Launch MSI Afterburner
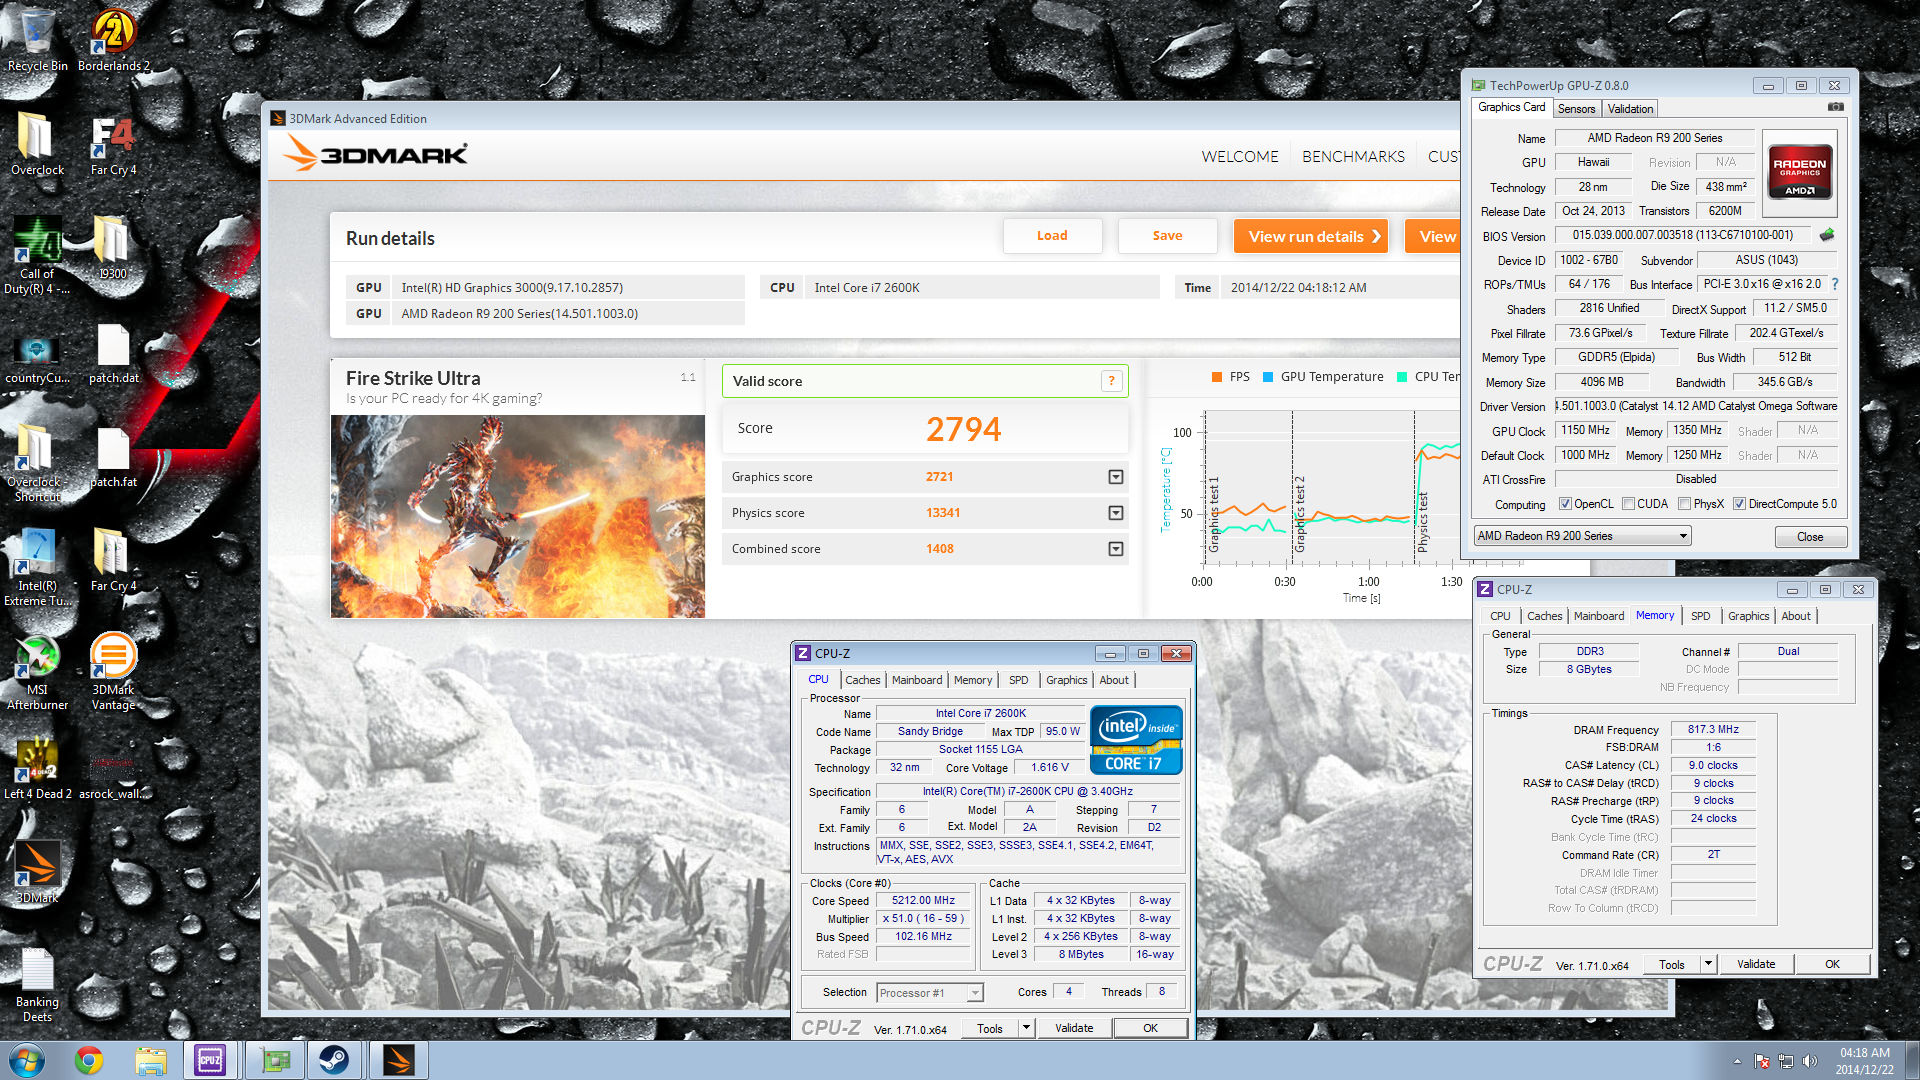Viewport: 1920px width, 1080px height. pyautogui.click(x=37, y=672)
